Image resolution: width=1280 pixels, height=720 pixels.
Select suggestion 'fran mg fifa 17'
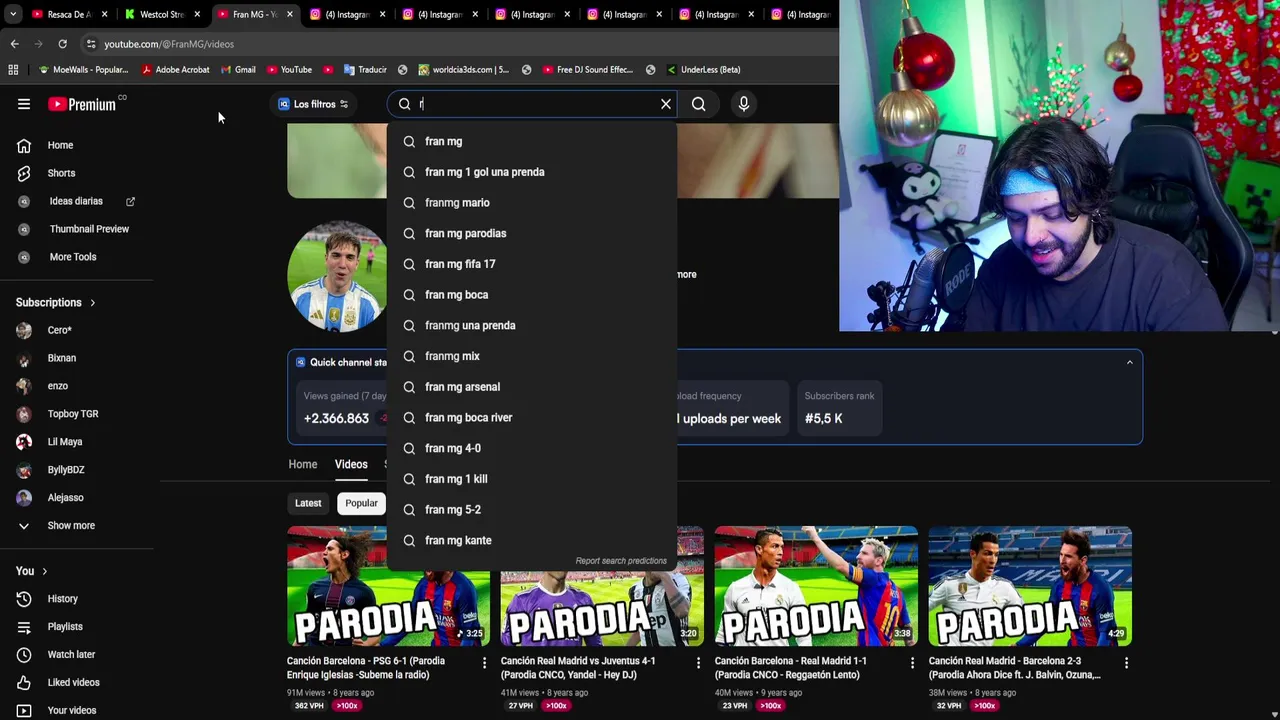coord(532,264)
